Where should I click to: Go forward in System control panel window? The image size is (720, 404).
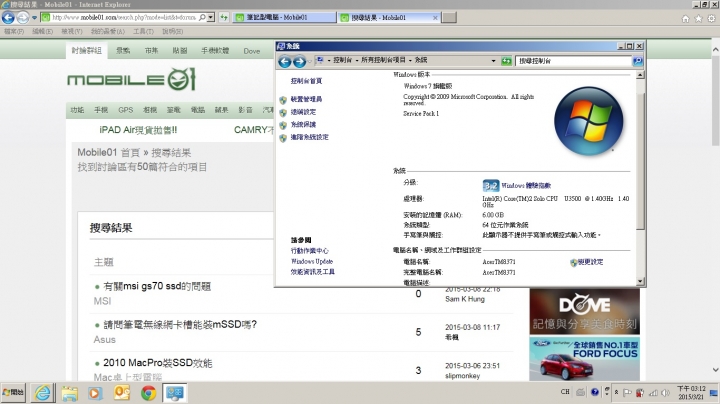click(299, 61)
